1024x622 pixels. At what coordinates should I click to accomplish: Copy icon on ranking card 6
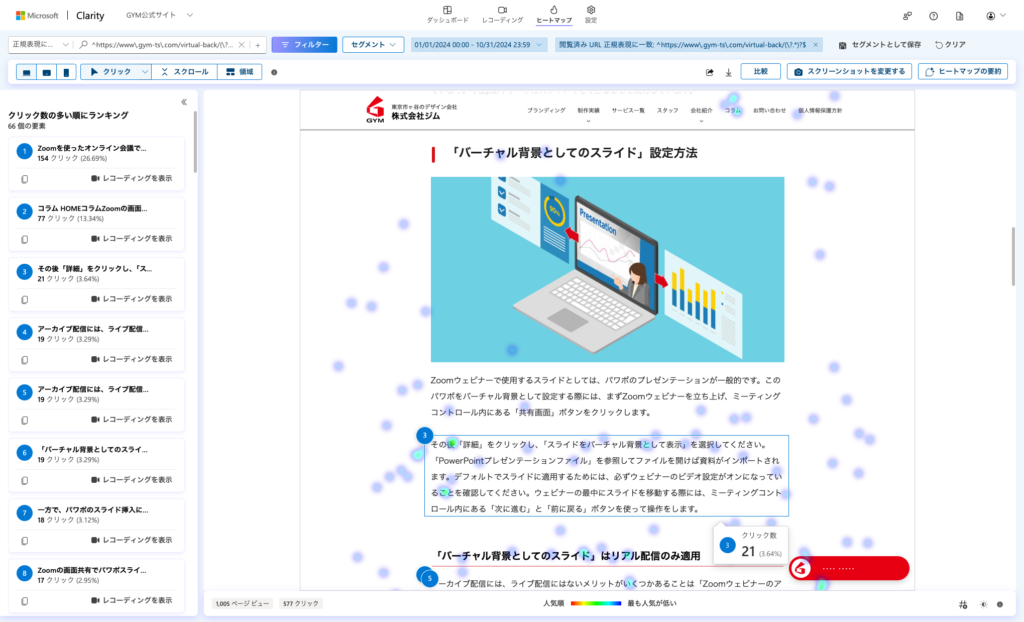pyautogui.click(x=24, y=480)
